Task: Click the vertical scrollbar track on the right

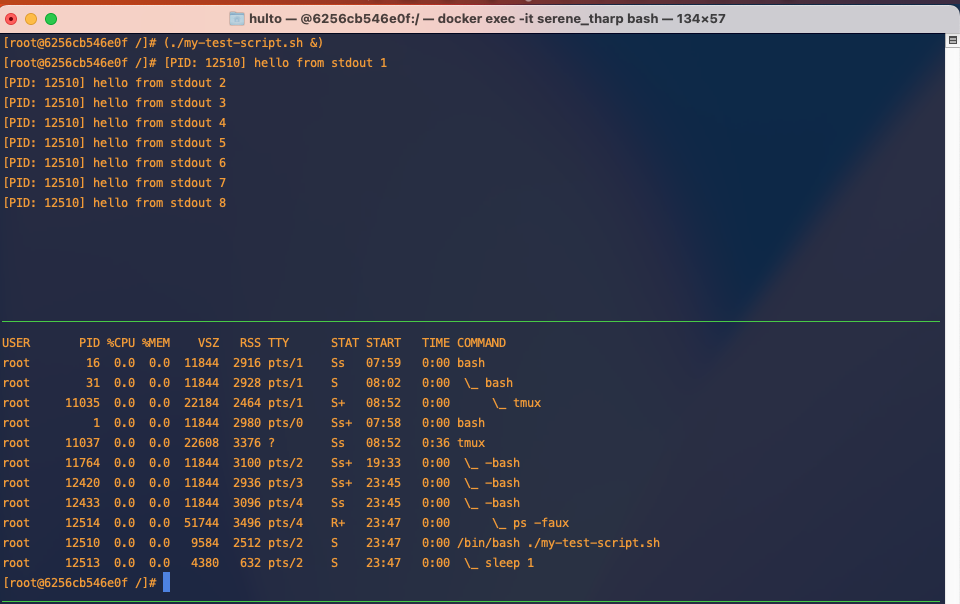Action: click(x=953, y=324)
